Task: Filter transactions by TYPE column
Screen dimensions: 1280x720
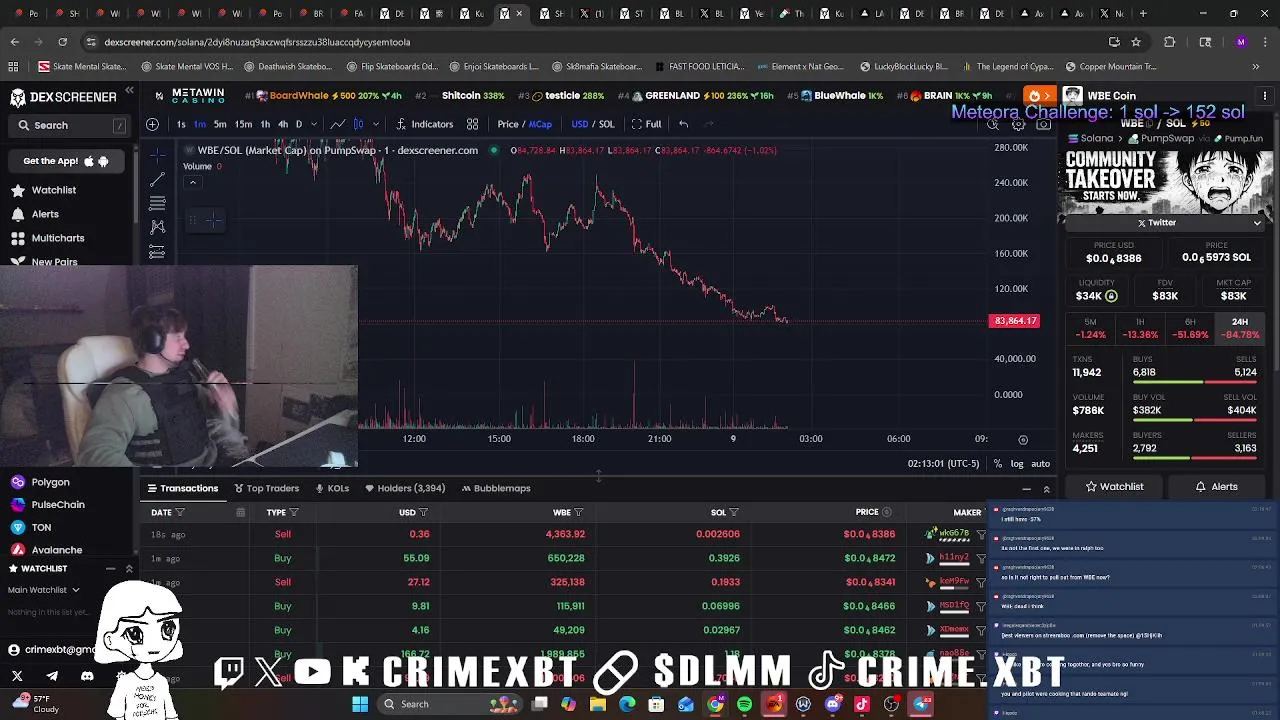Action: 293,512
